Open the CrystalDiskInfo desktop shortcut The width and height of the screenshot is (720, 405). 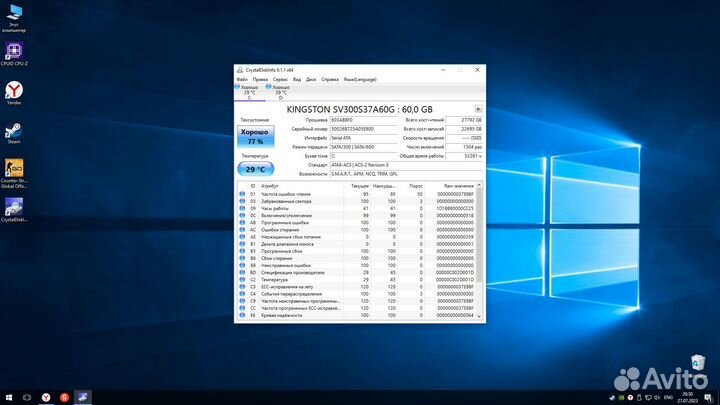pos(14,210)
